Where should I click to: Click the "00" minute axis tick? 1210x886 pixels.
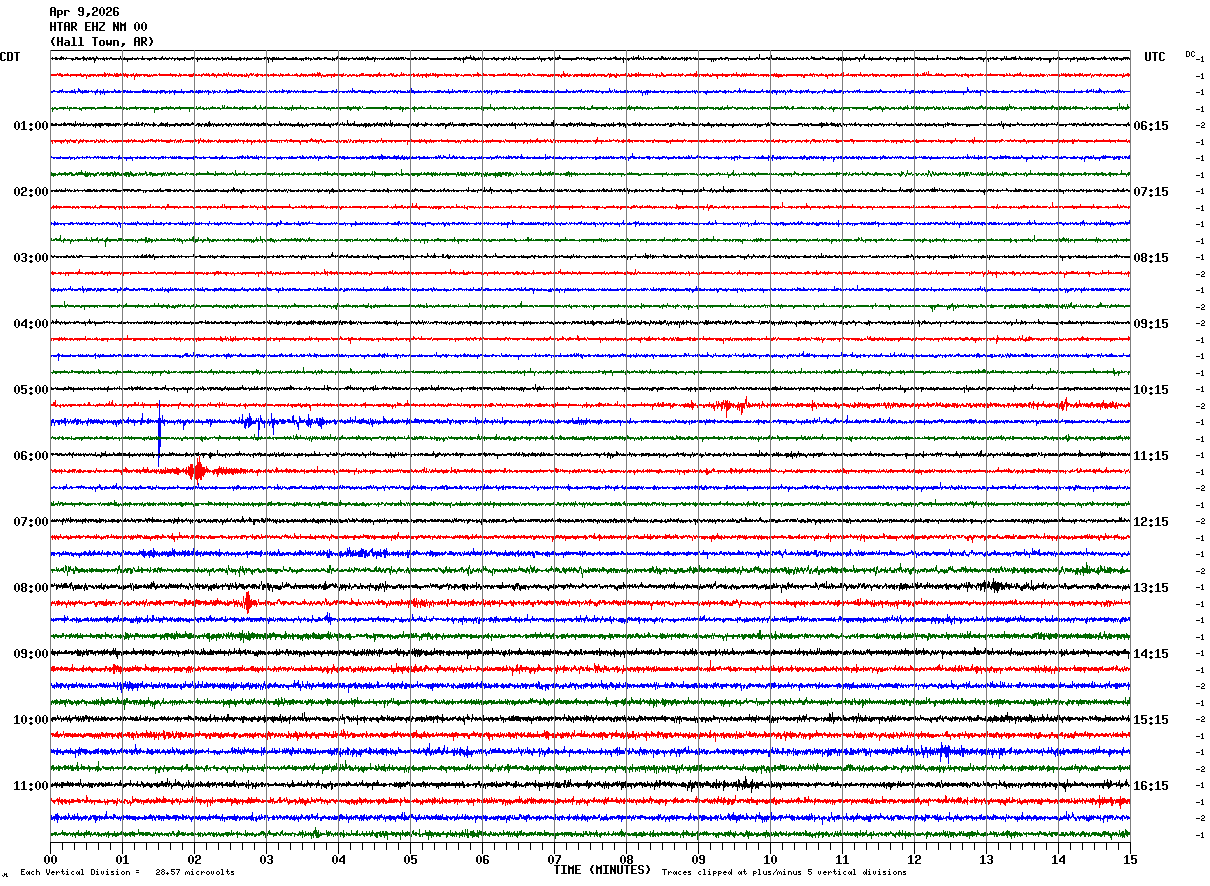(x=50, y=859)
